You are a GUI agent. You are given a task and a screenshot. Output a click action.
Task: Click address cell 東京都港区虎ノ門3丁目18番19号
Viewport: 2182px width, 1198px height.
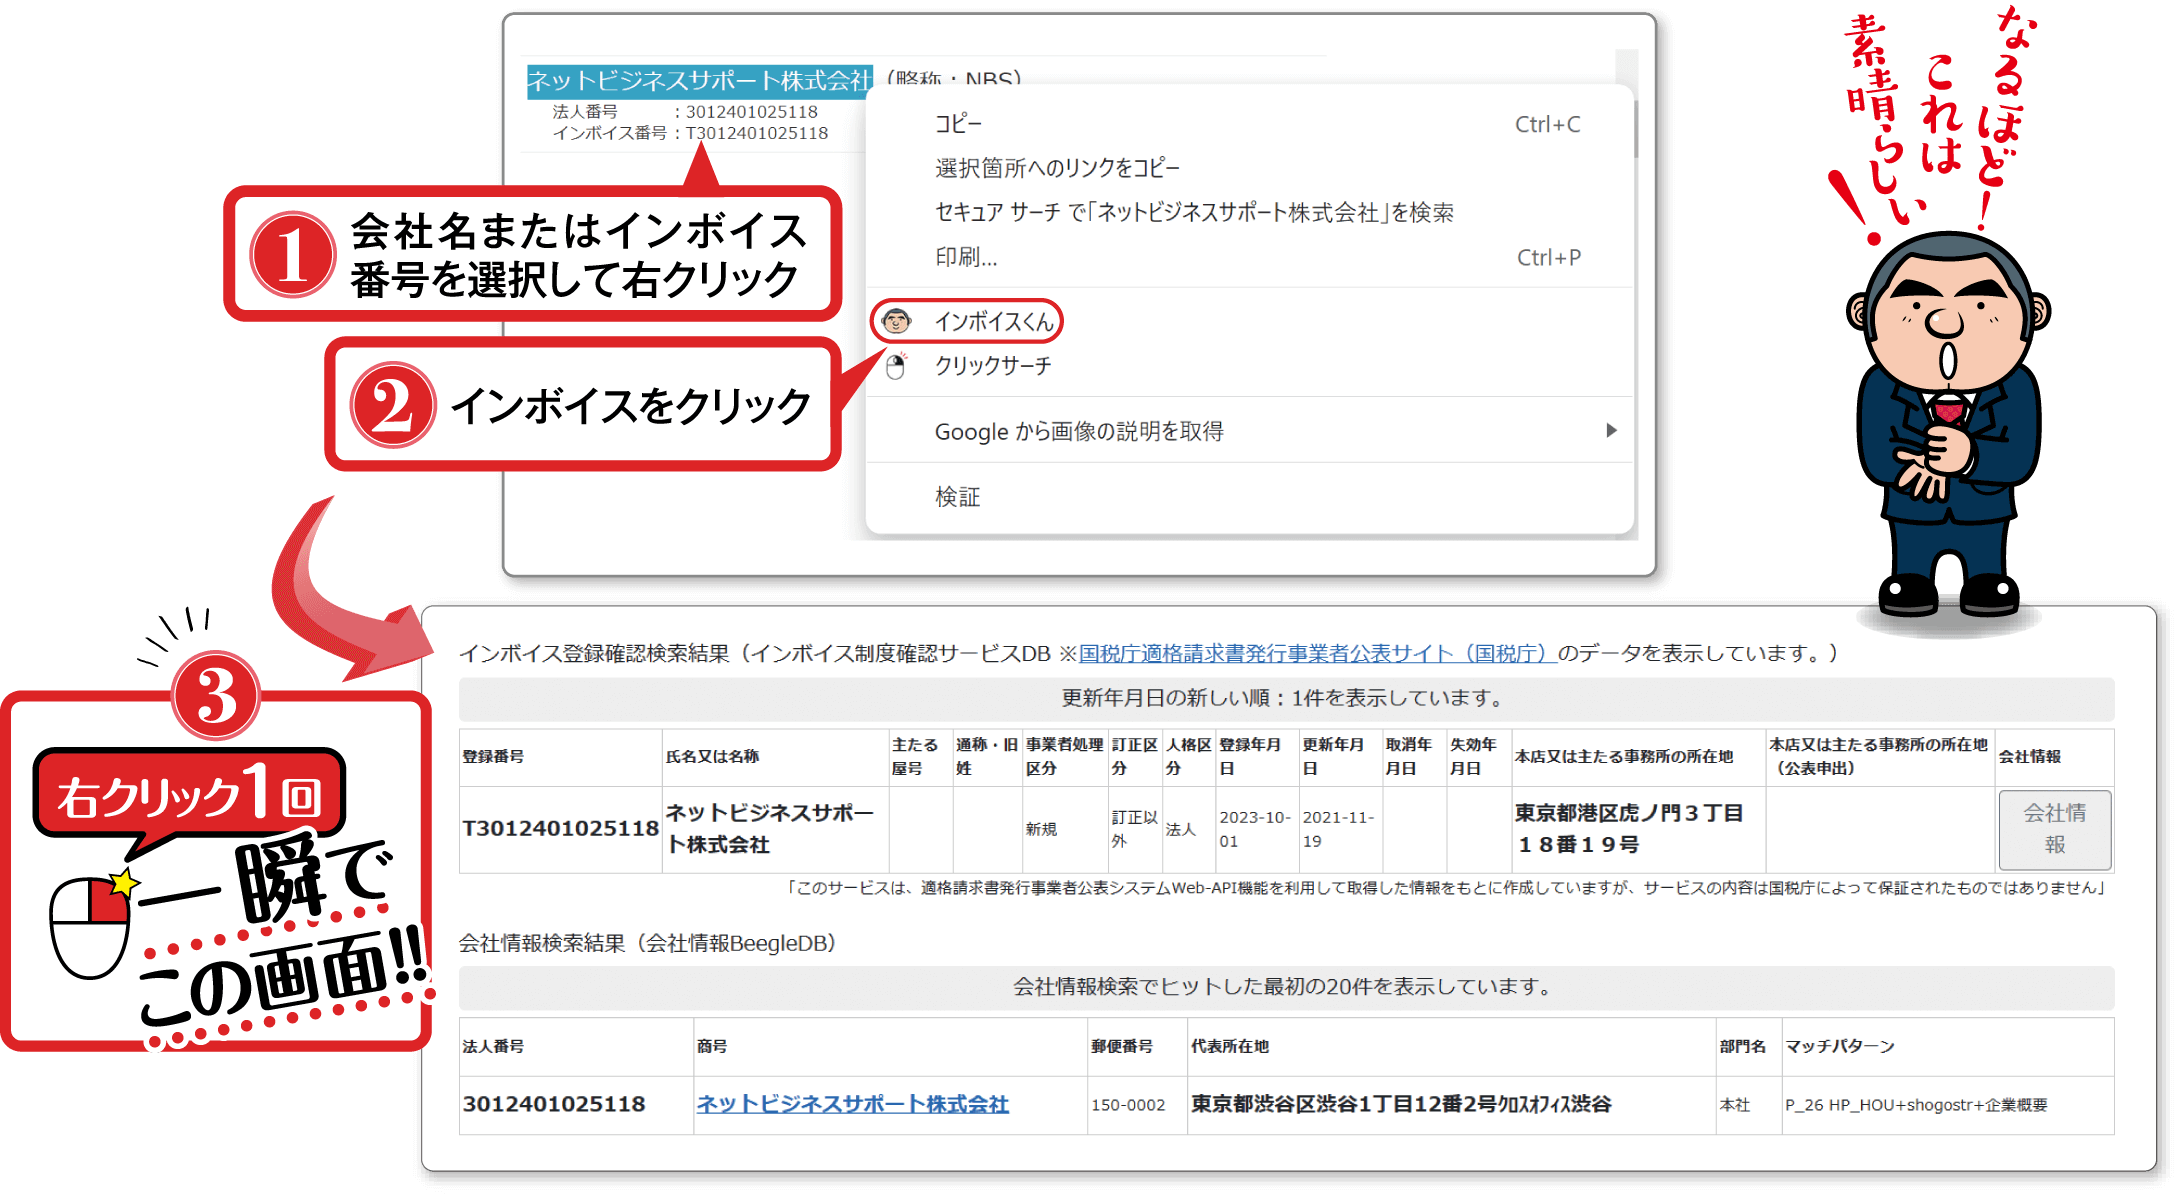click(1638, 829)
